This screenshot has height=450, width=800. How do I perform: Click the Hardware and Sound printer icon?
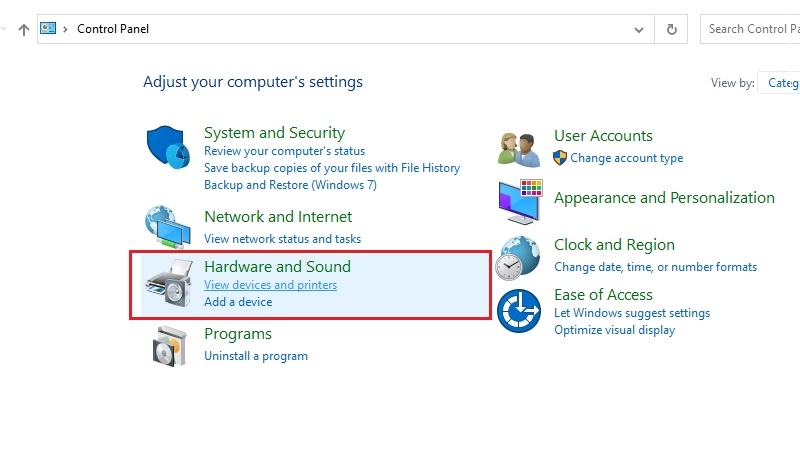coord(167,284)
